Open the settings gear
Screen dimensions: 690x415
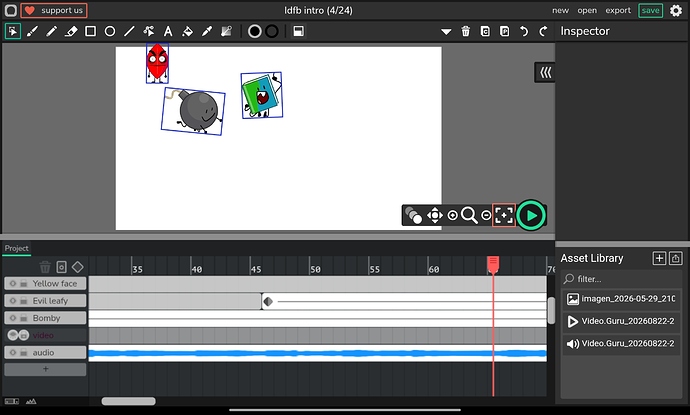click(676, 10)
